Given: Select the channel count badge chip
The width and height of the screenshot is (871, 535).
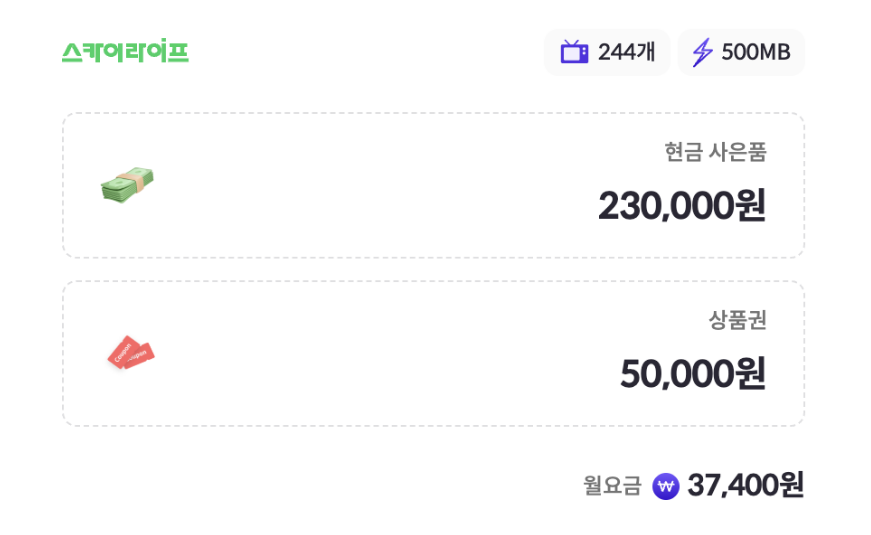Looking at the screenshot, I should [x=606, y=52].
